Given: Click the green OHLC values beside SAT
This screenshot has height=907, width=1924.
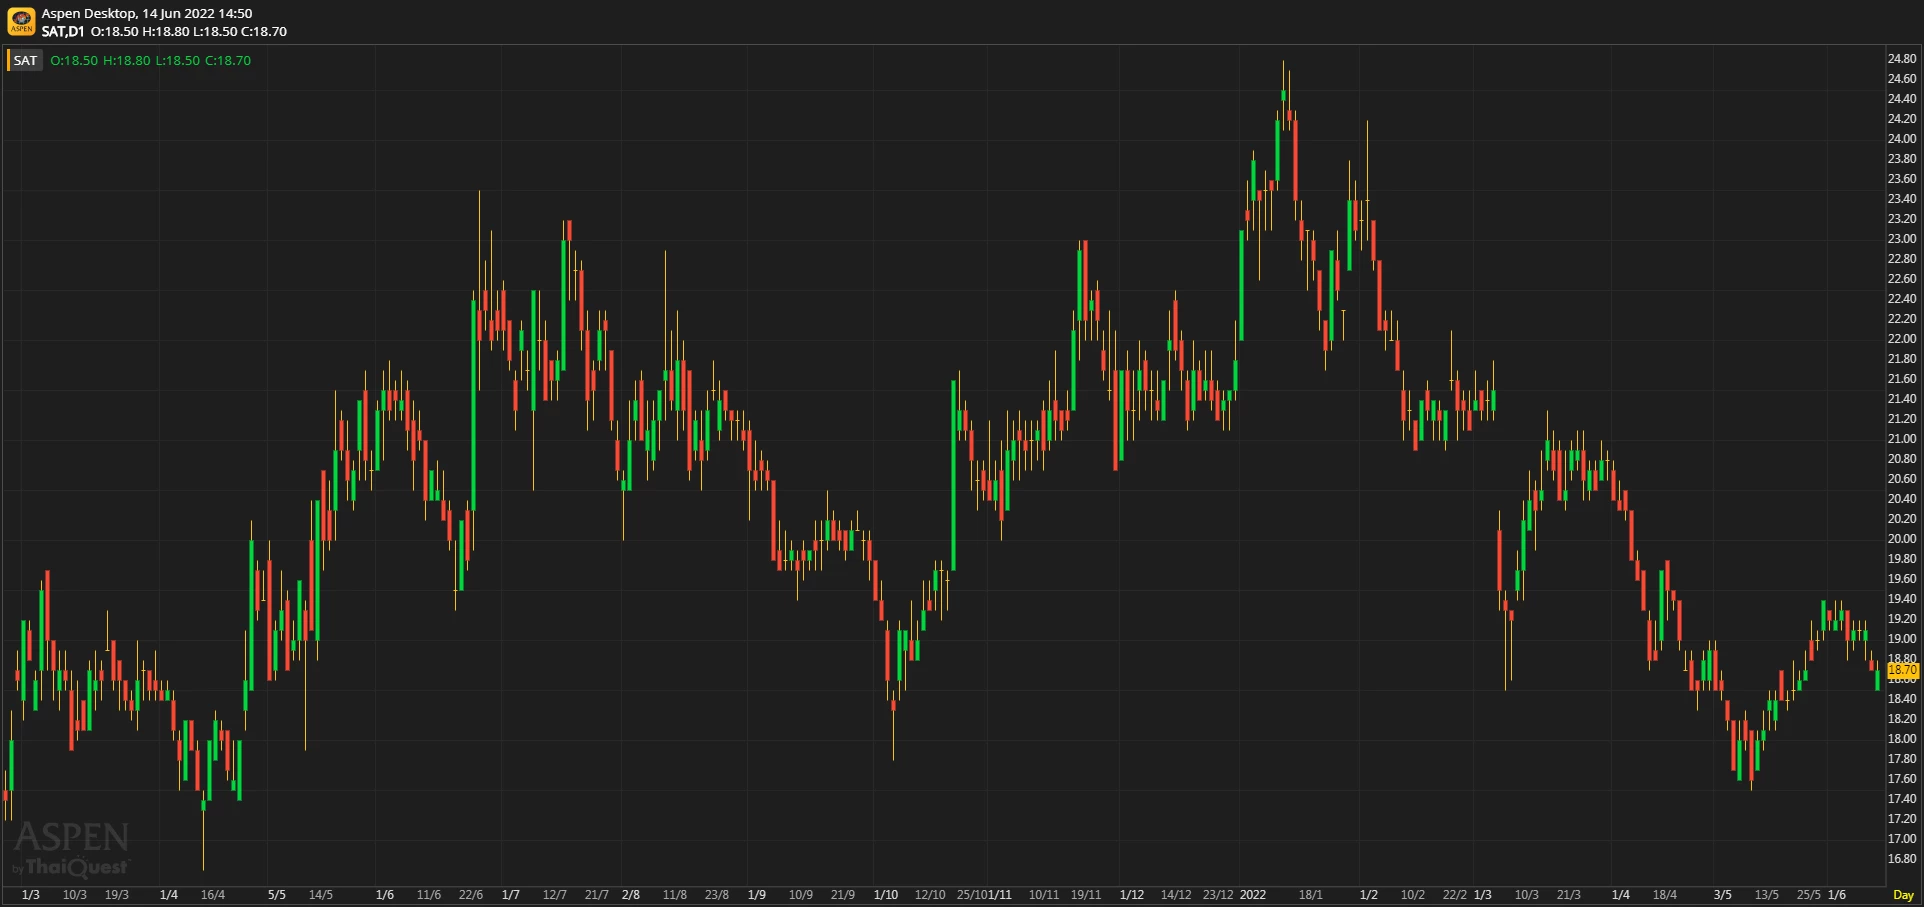Looking at the screenshot, I should click(151, 61).
